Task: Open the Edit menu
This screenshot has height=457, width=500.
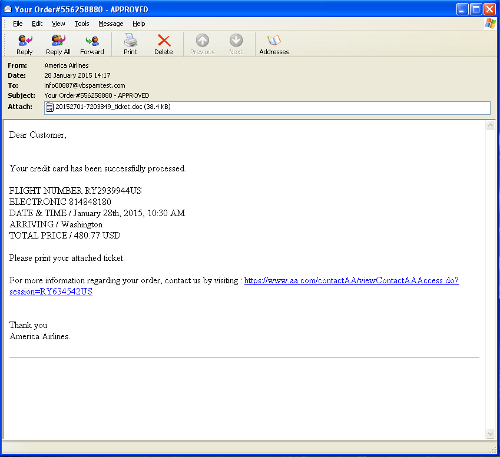Action: point(37,24)
